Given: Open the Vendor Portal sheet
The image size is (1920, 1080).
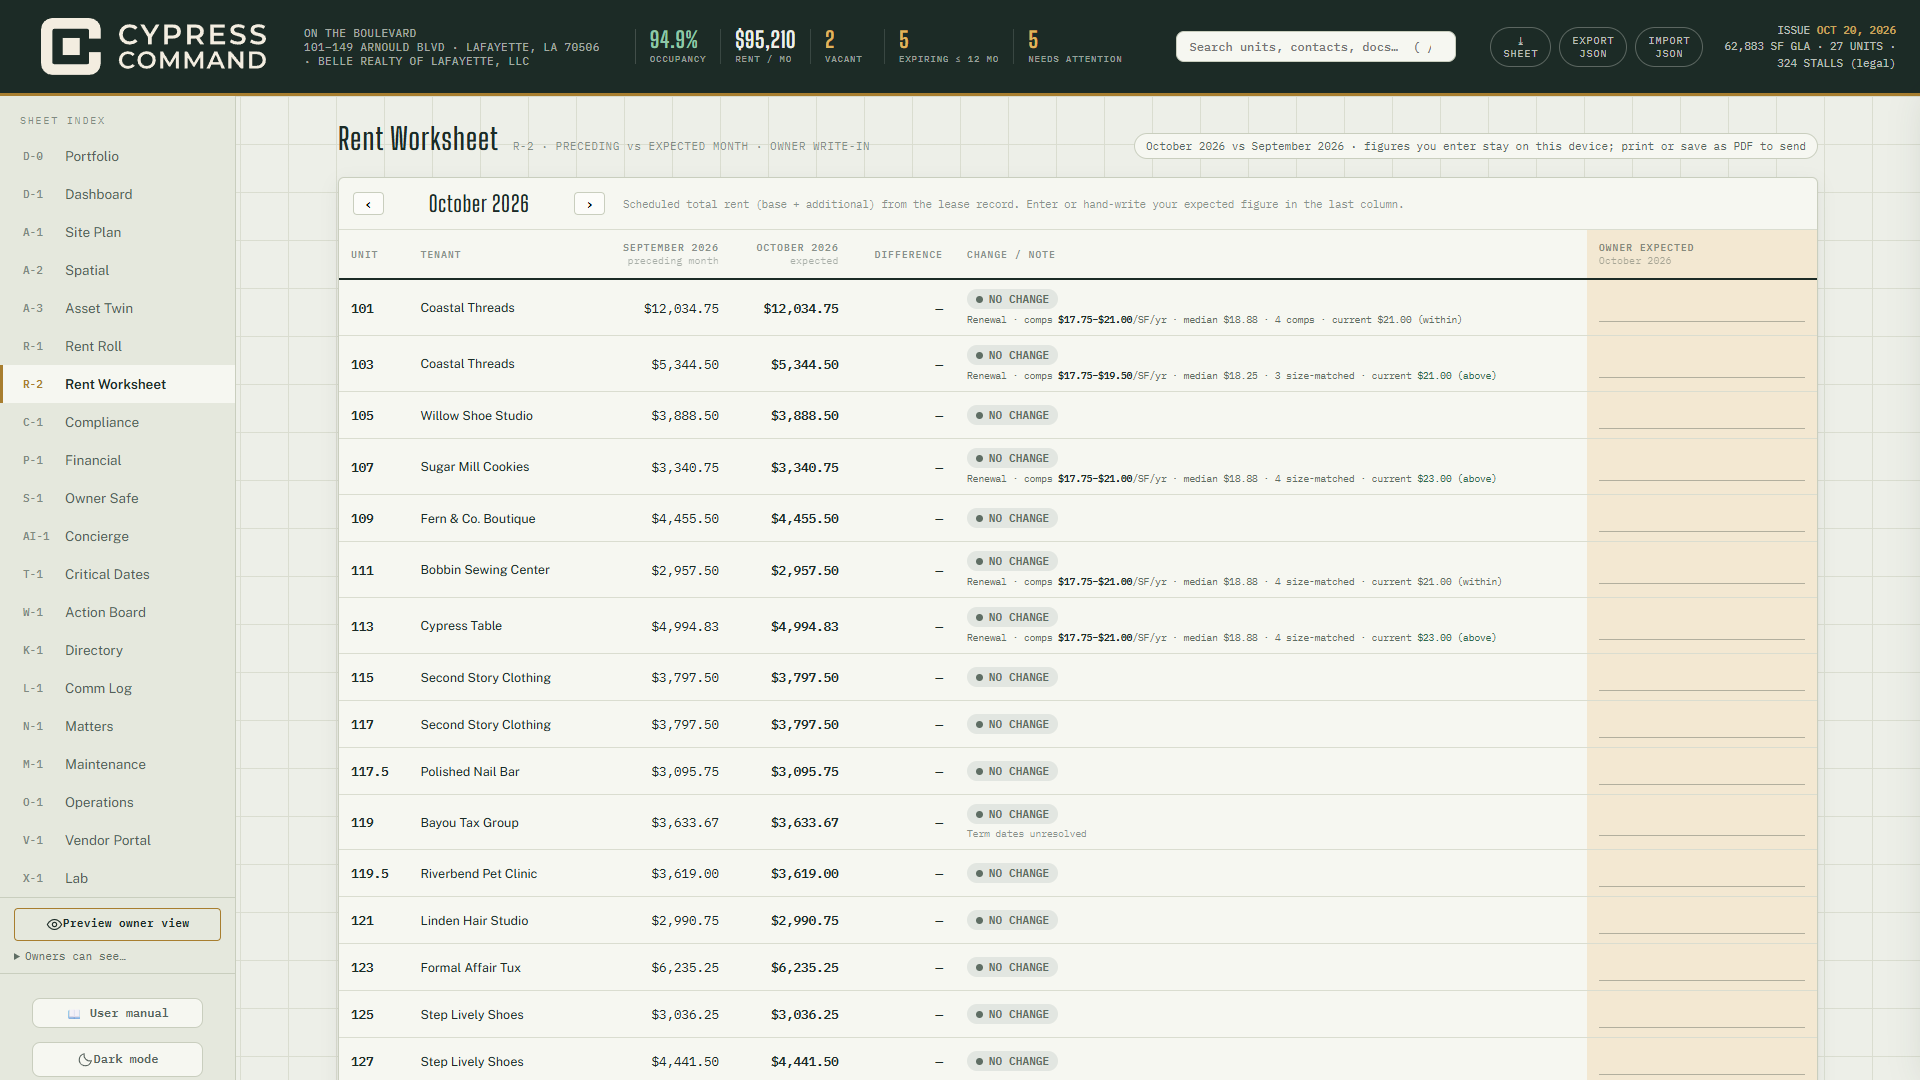Looking at the screenshot, I should [x=118, y=840].
